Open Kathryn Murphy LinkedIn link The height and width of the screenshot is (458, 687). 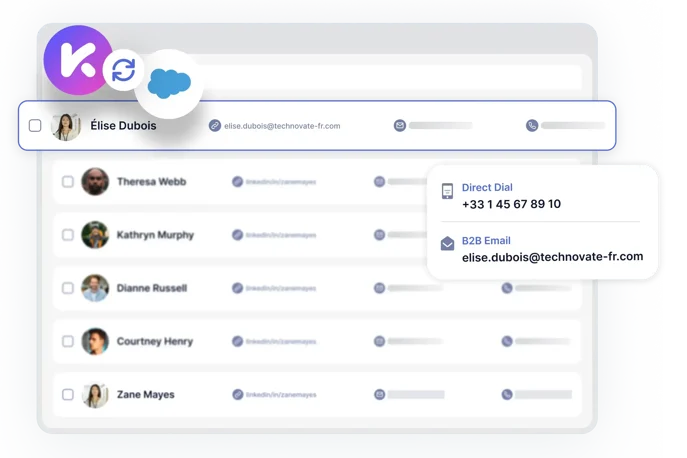pyautogui.click(x=281, y=235)
